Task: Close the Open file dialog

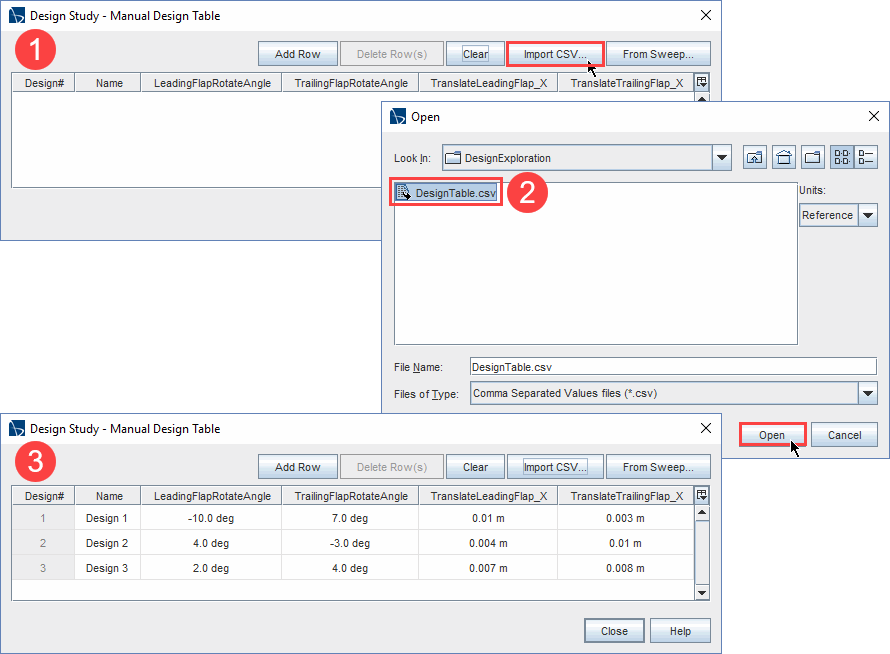Action: (874, 116)
